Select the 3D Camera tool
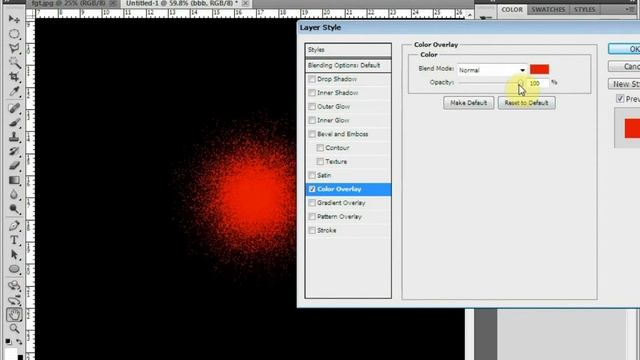 (x=14, y=300)
